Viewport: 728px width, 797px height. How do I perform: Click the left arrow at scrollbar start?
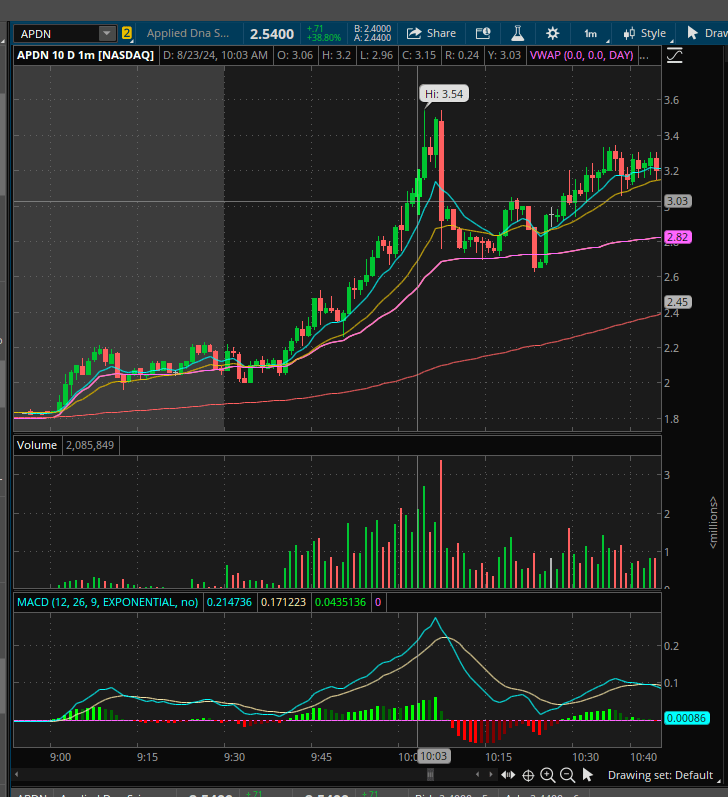pyautogui.click(x=17, y=775)
